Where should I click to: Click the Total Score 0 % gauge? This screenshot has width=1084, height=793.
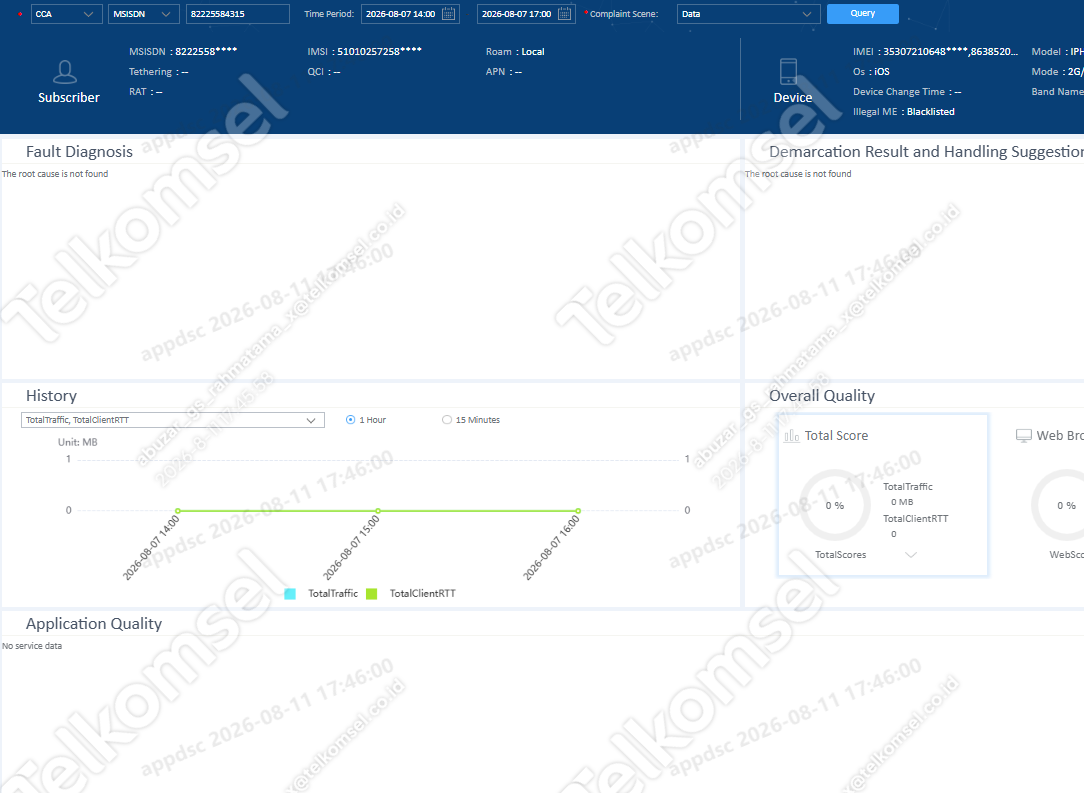tap(835, 505)
